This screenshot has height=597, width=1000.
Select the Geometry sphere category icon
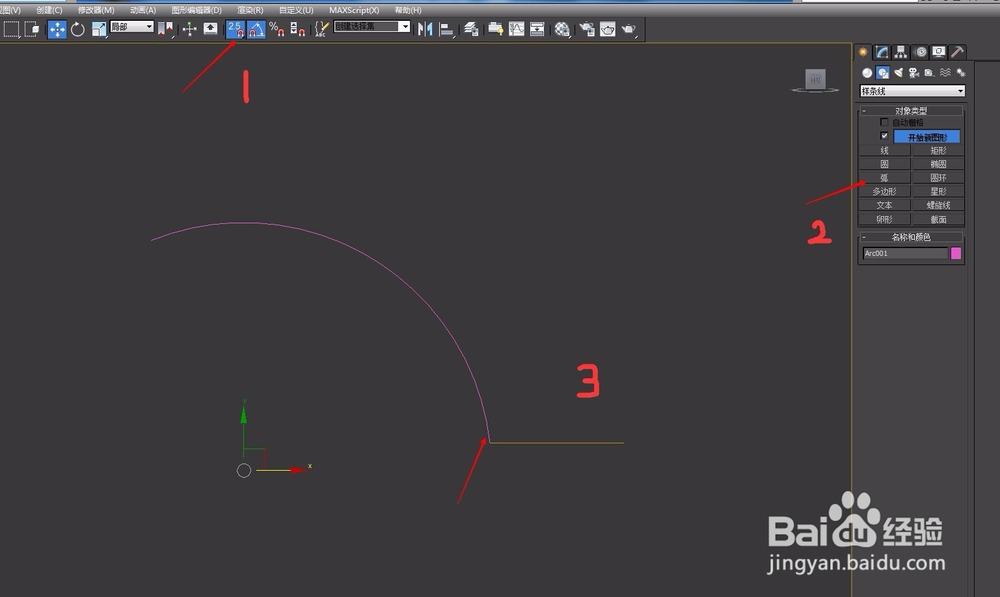click(x=867, y=73)
